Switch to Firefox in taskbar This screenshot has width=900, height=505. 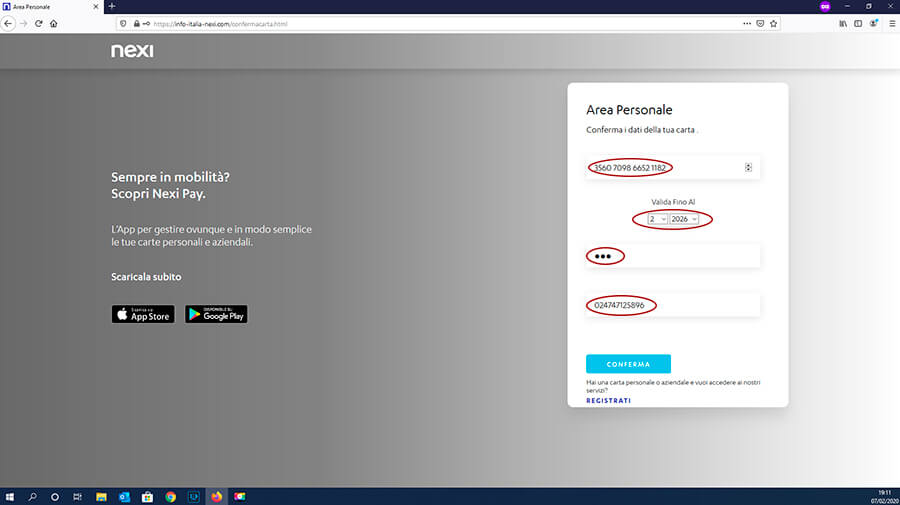tap(216, 496)
